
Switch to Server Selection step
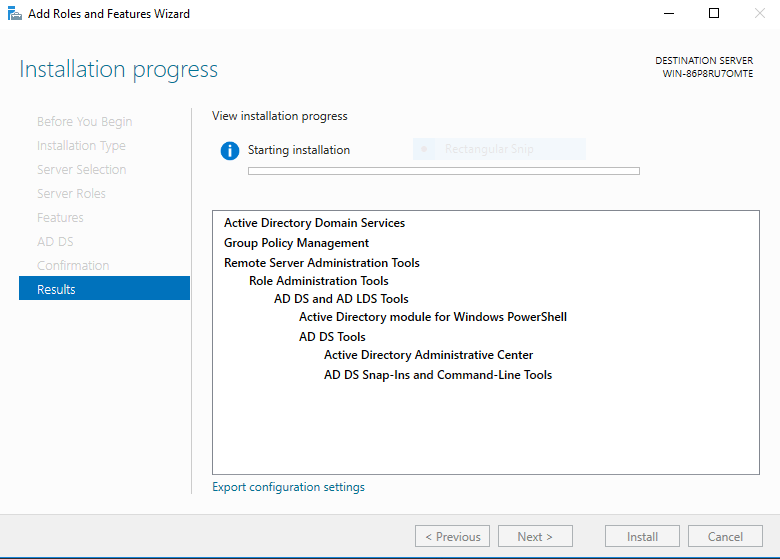pos(81,169)
